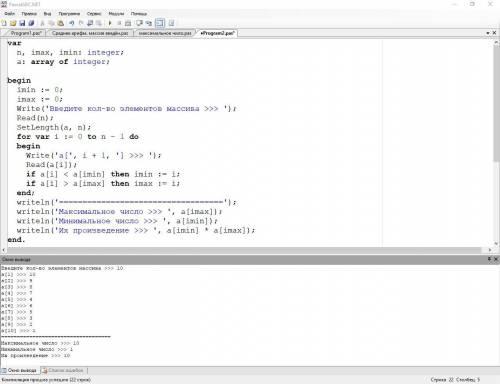Click the Paste clipboard icon in the toolbar

[61, 23]
